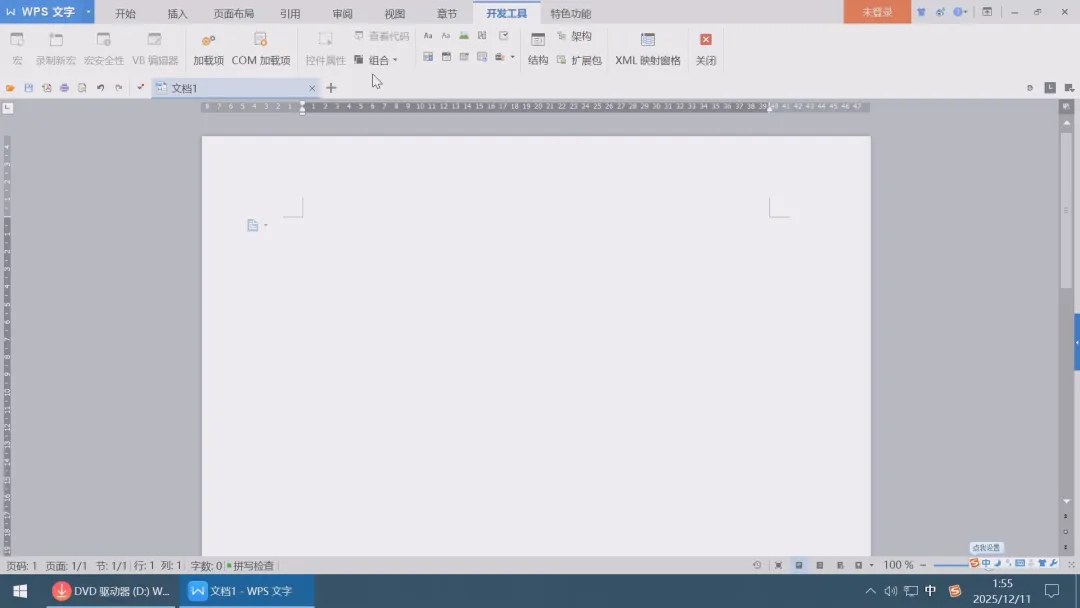The width and height of the screenshot is (1080, 608).
Task: Click the zoom slider track
Action: coord(952,565)
